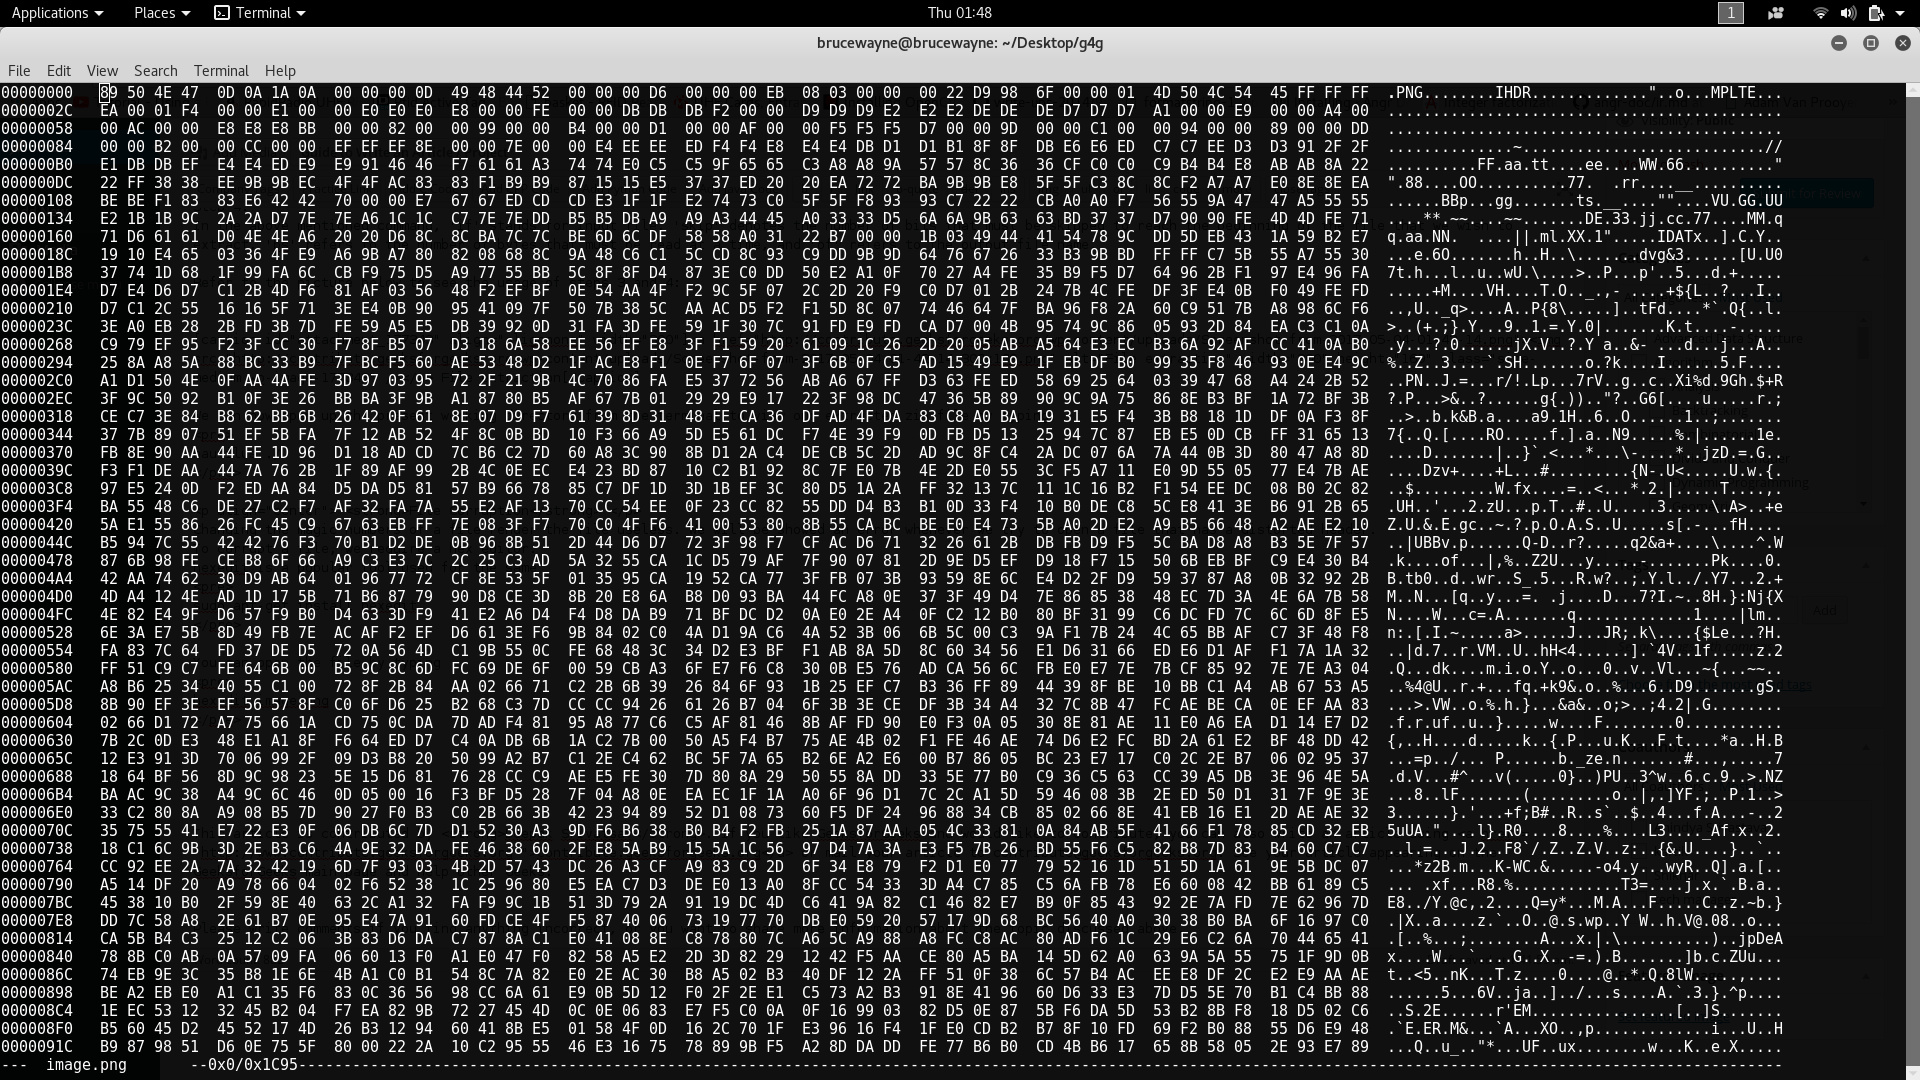Click the workspace "1" indicator box
Viewport: 1920px width, 1080px height.
pyautogui.click(x=1729, y=14)
